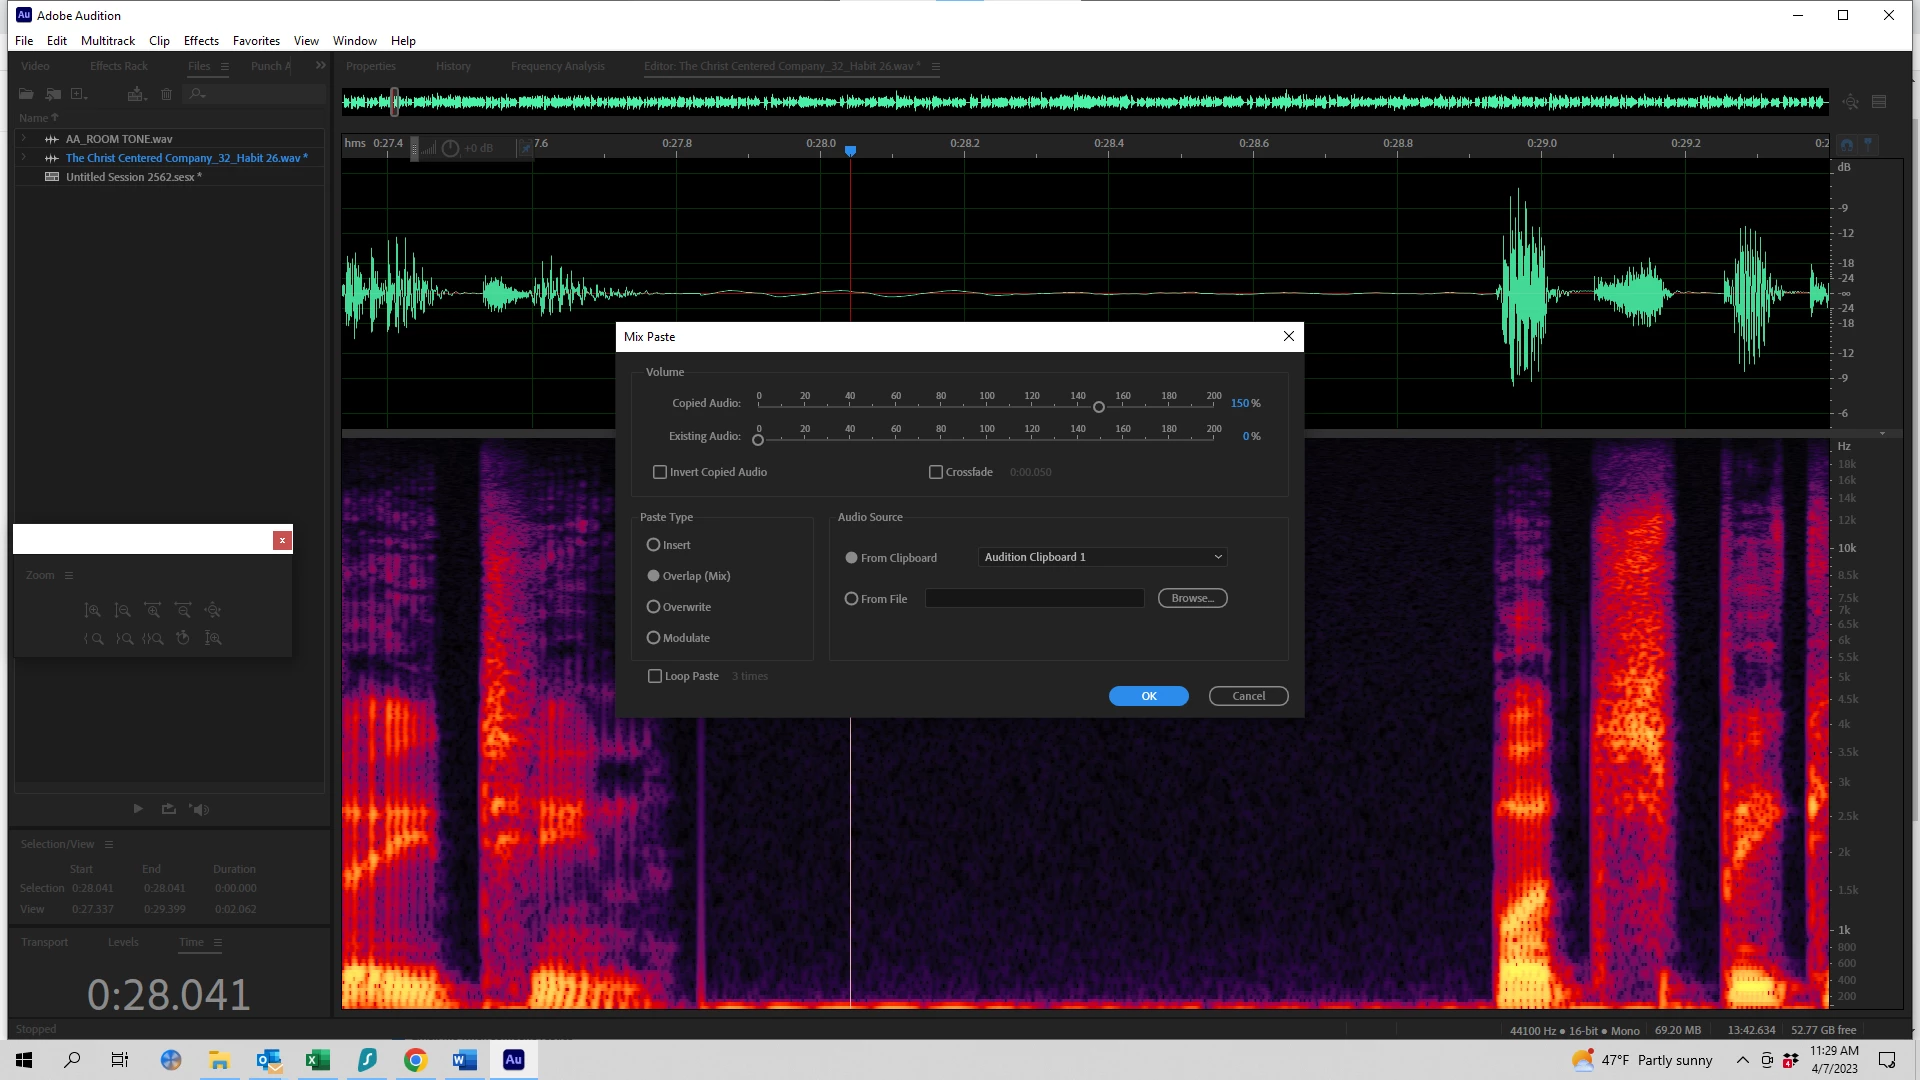Click Zoom to Selection icon in Zoom panel

click(152, 638)
